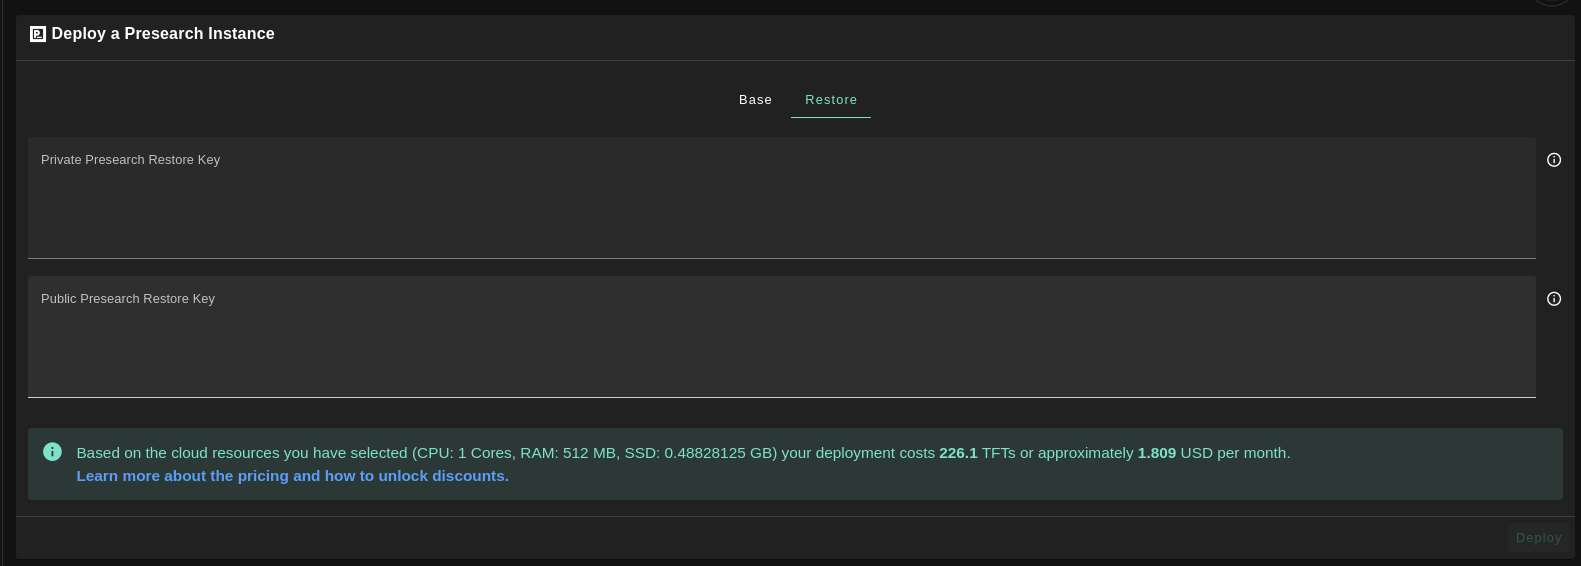Select the Restore tab

tap(831, 100)
